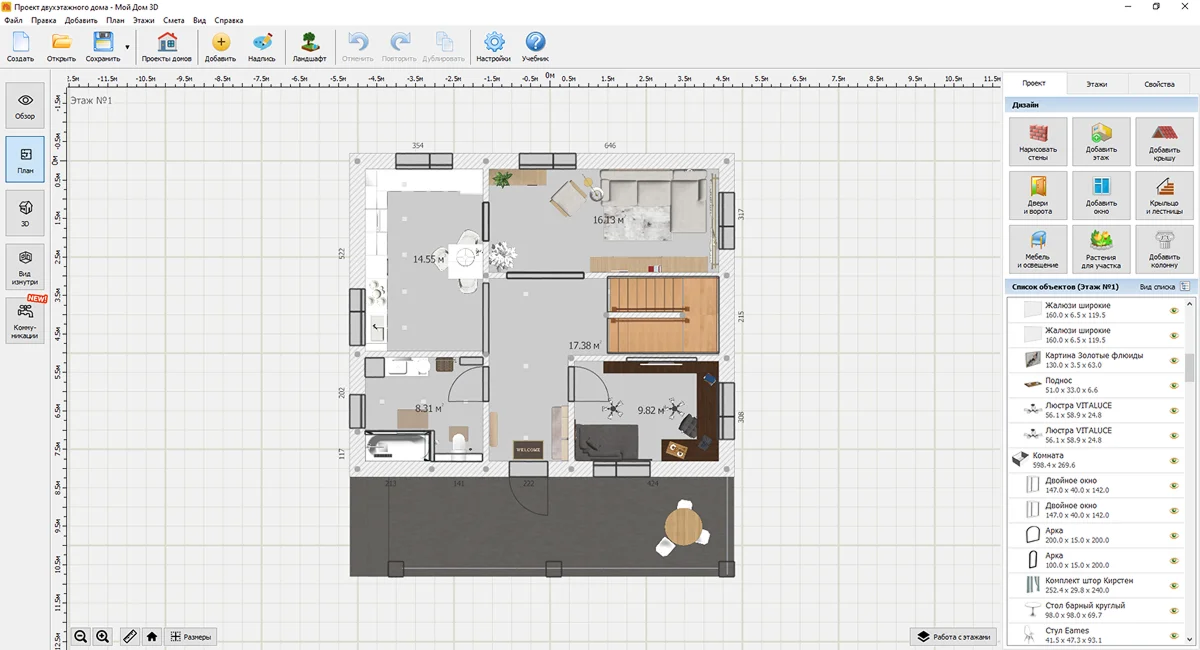Open the Файл menu
The width and height of the screenshot is (1200, 650).
[x=13, y=20]
